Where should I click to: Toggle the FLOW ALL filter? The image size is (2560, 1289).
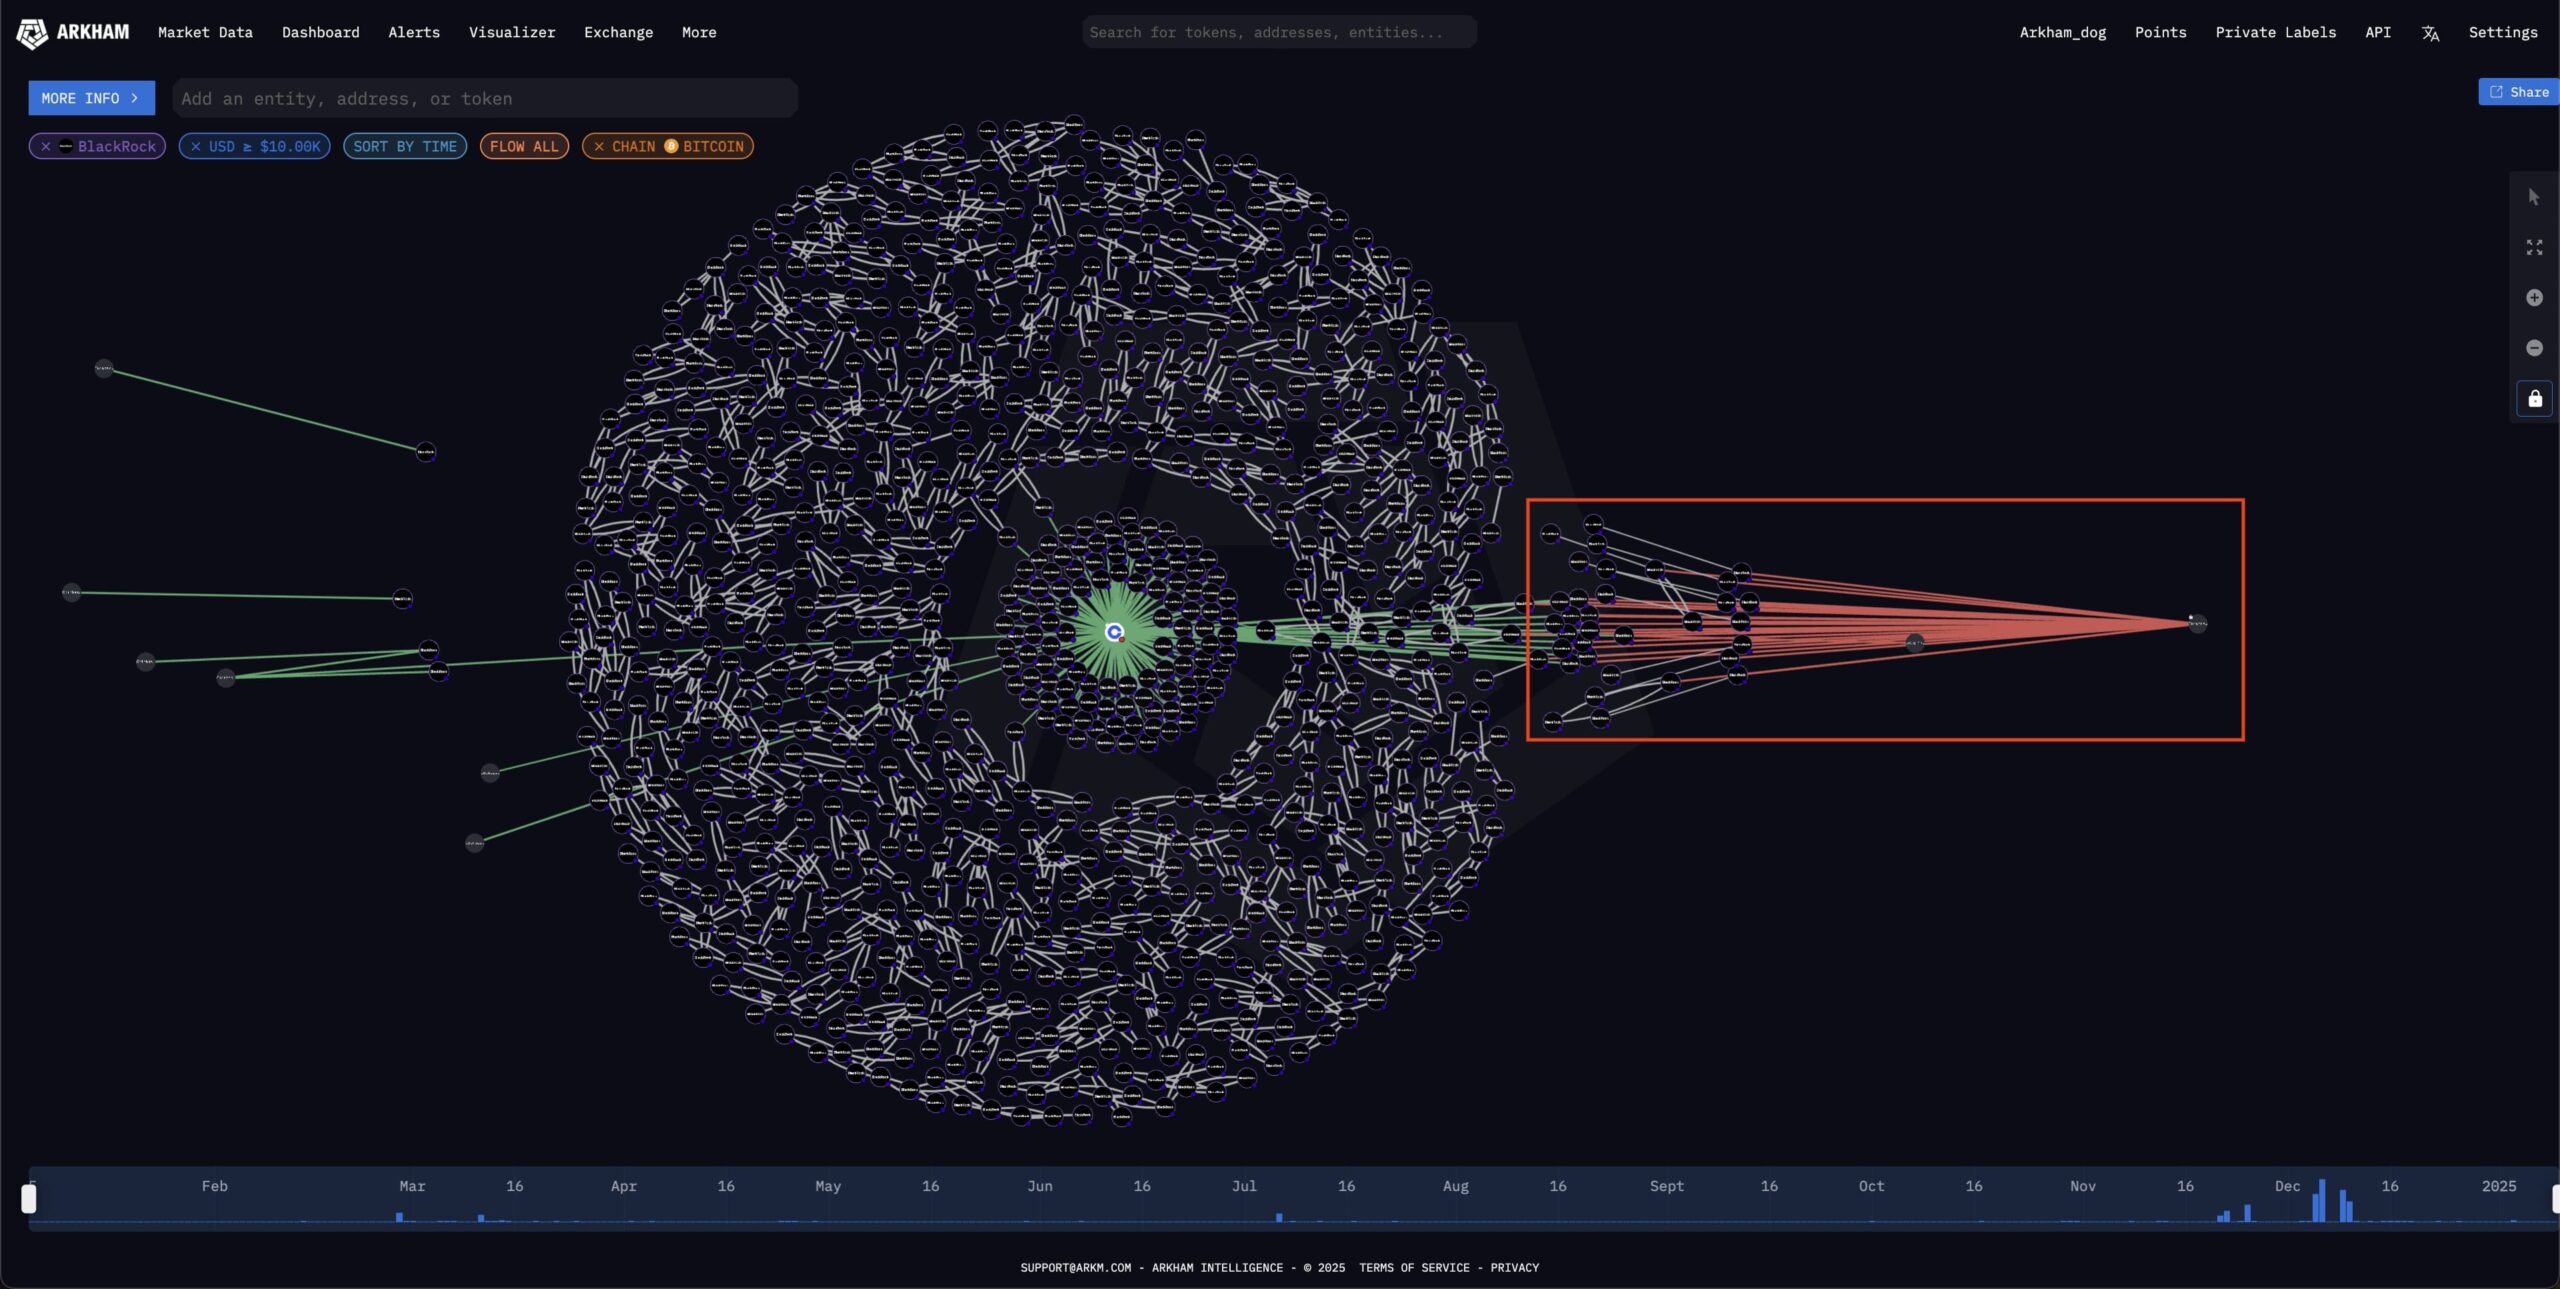(x=524, y=146)
